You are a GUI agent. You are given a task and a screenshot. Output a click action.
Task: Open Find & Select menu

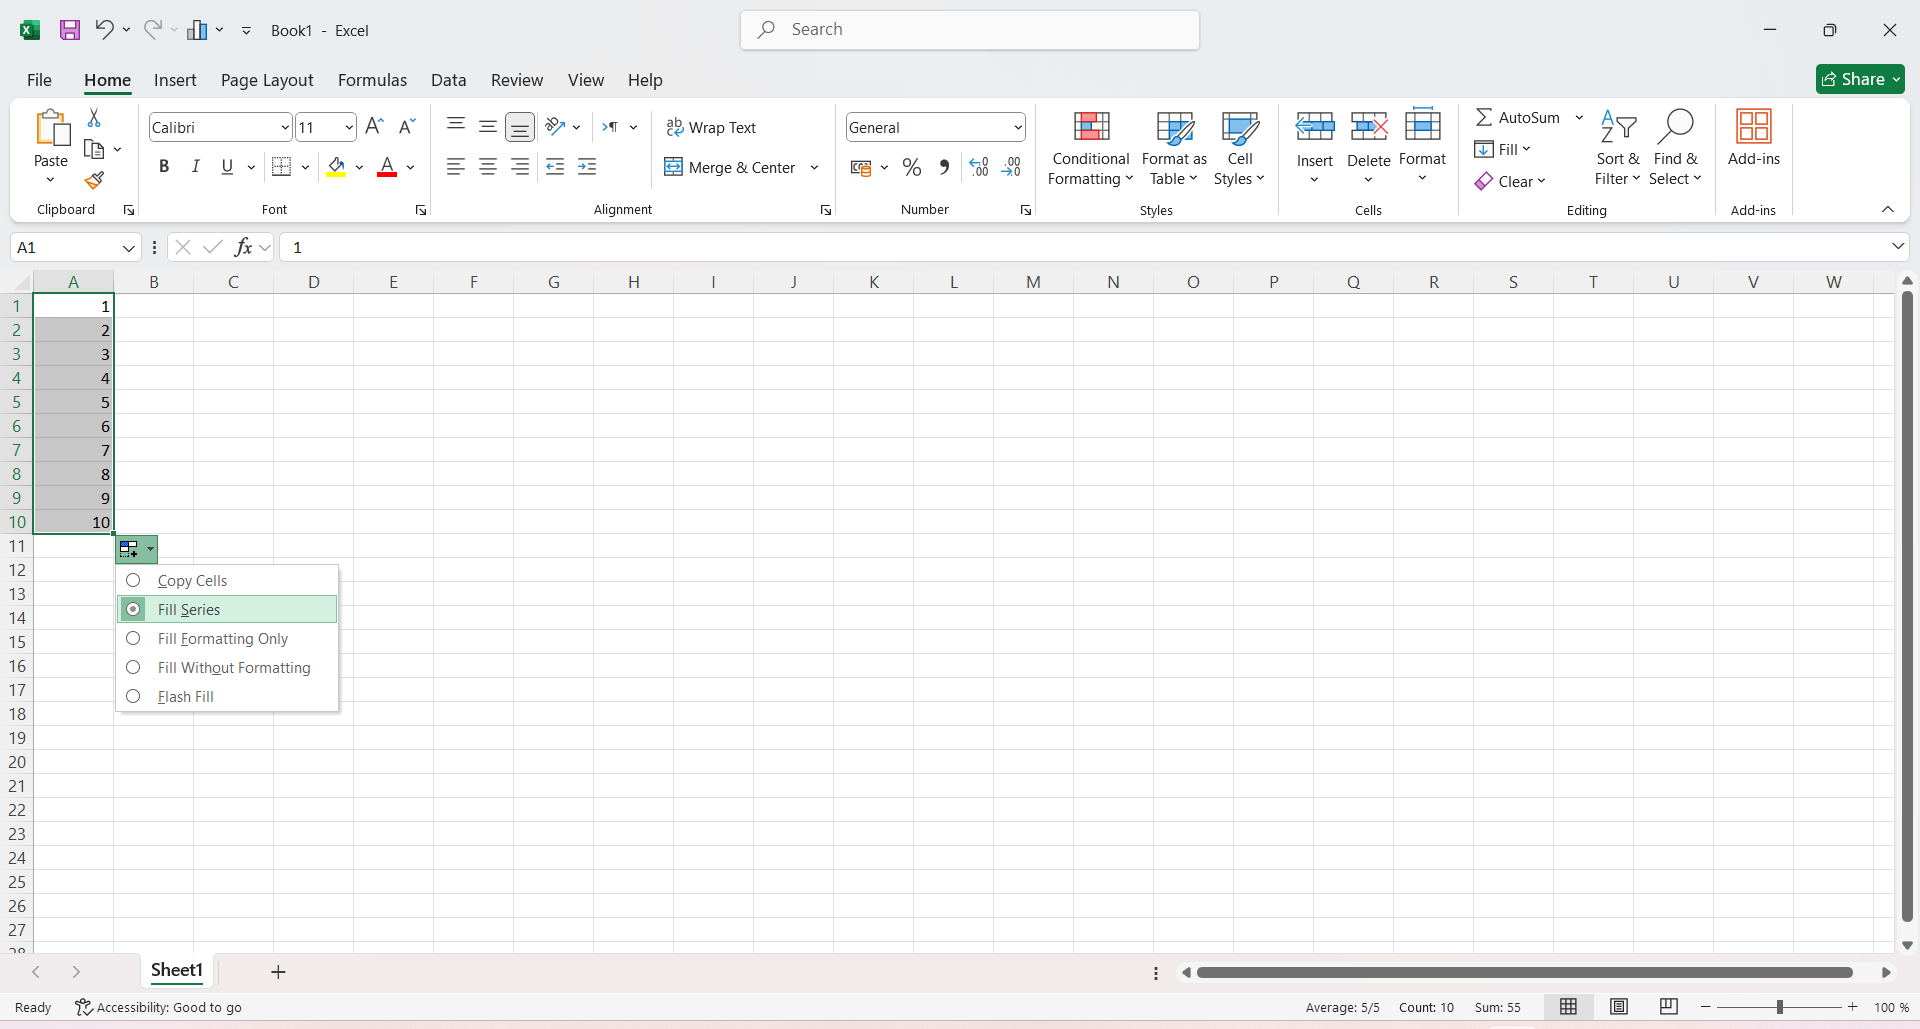1676,148
